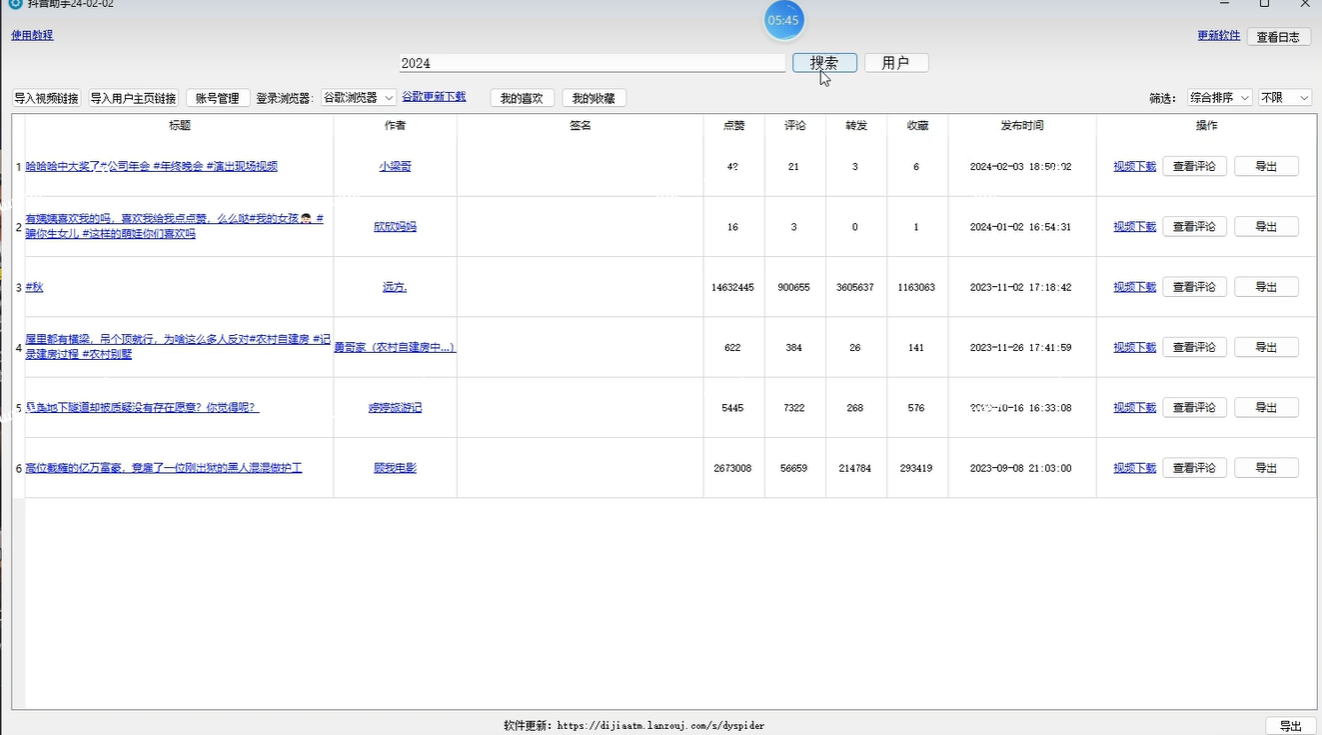Click the 点赞 column header
1322x735 pixels.
coord(733,126)
